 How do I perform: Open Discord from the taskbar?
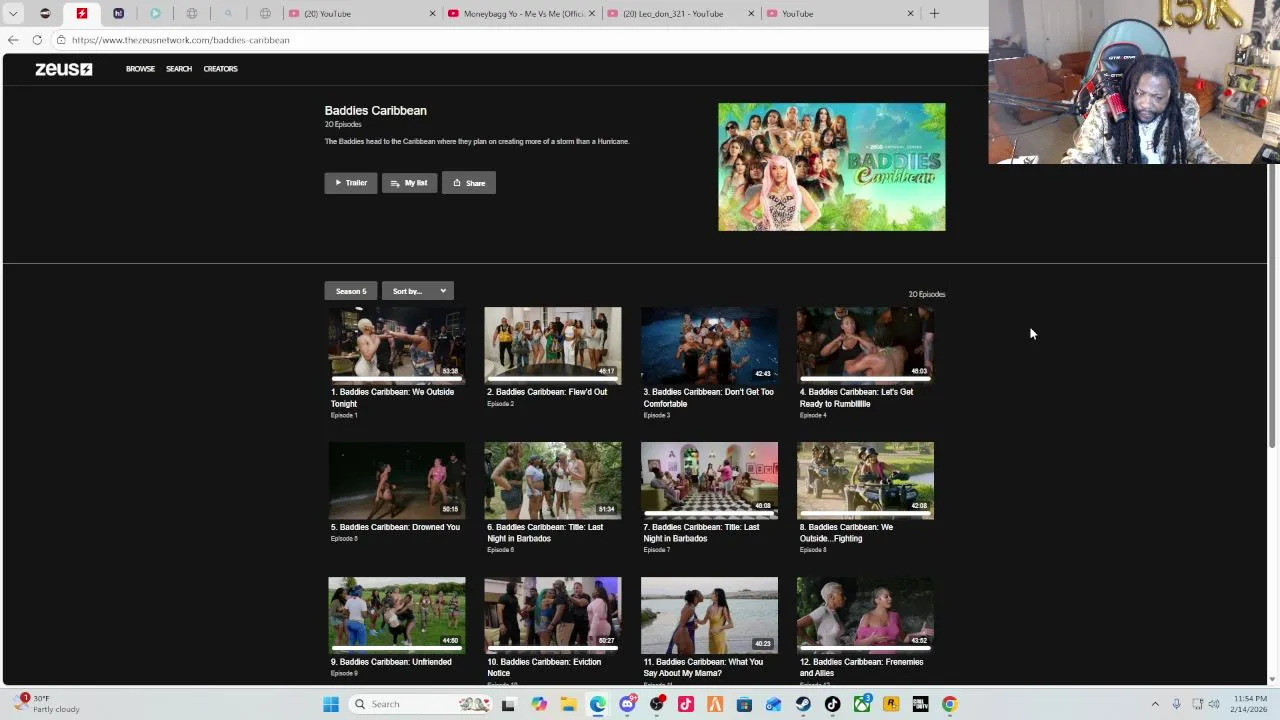click(627, 704)
